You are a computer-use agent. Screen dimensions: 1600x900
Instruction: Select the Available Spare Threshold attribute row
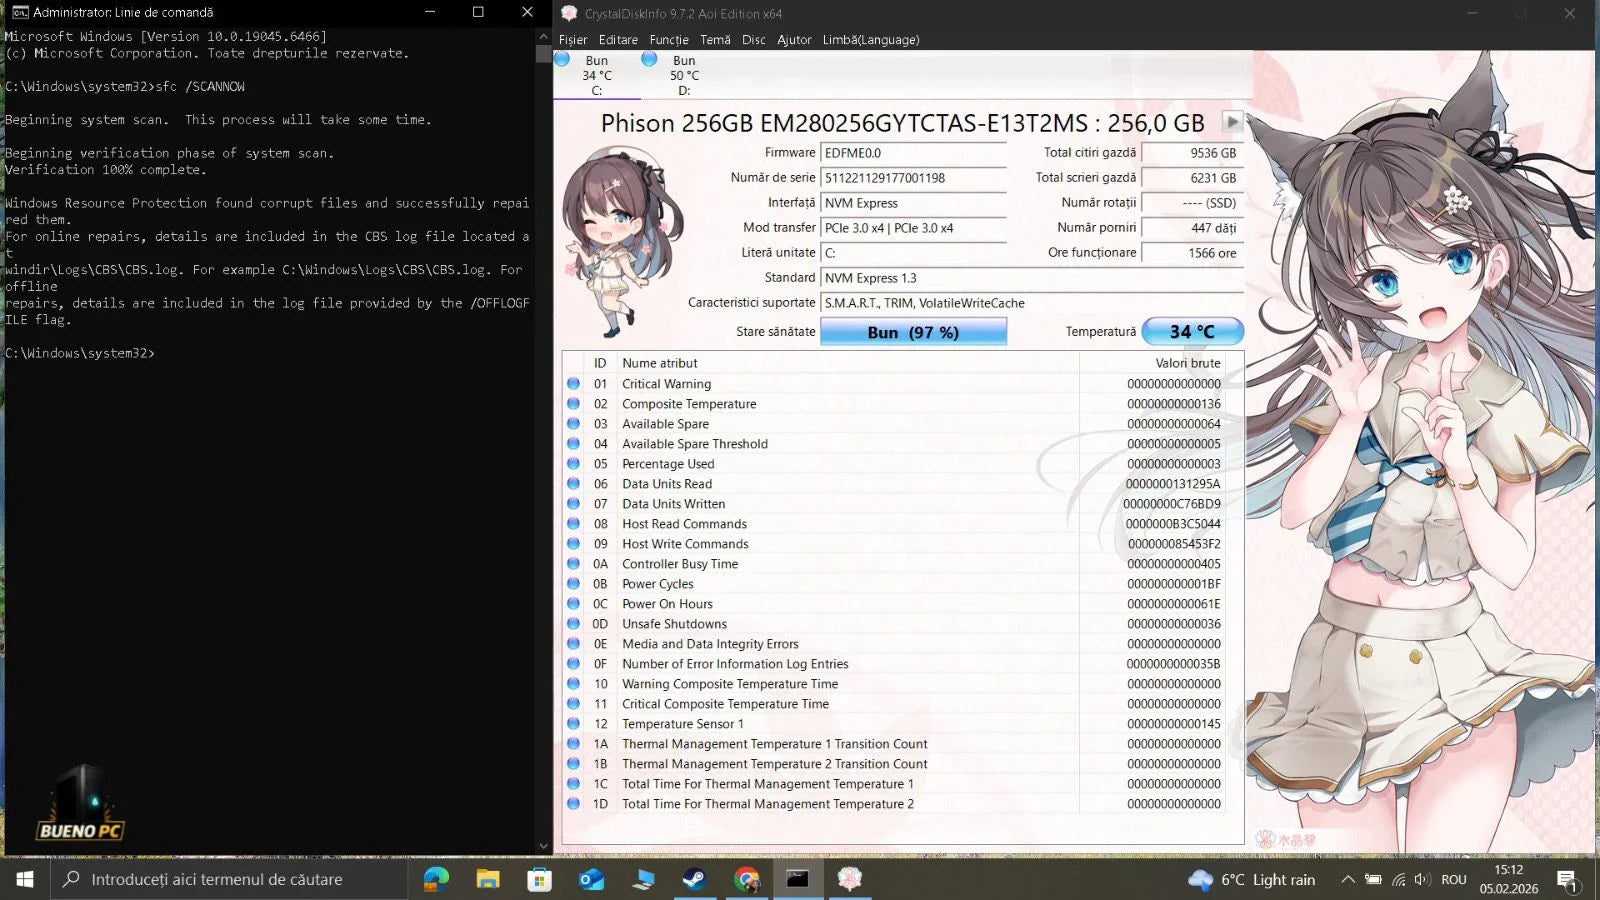(894, 444)
